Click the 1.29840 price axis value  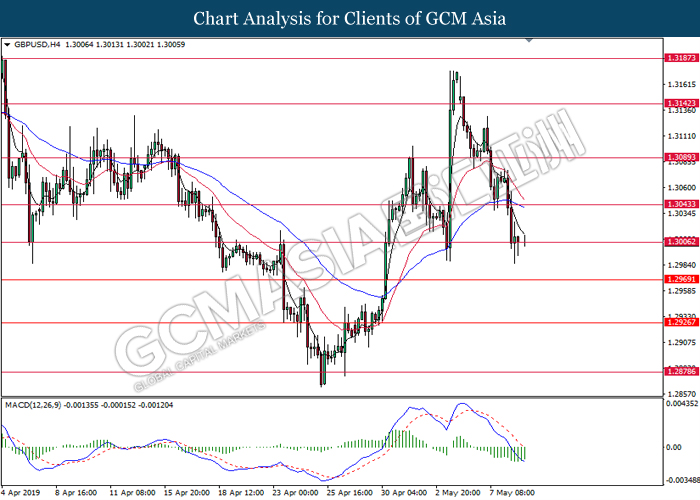(682, 265)
